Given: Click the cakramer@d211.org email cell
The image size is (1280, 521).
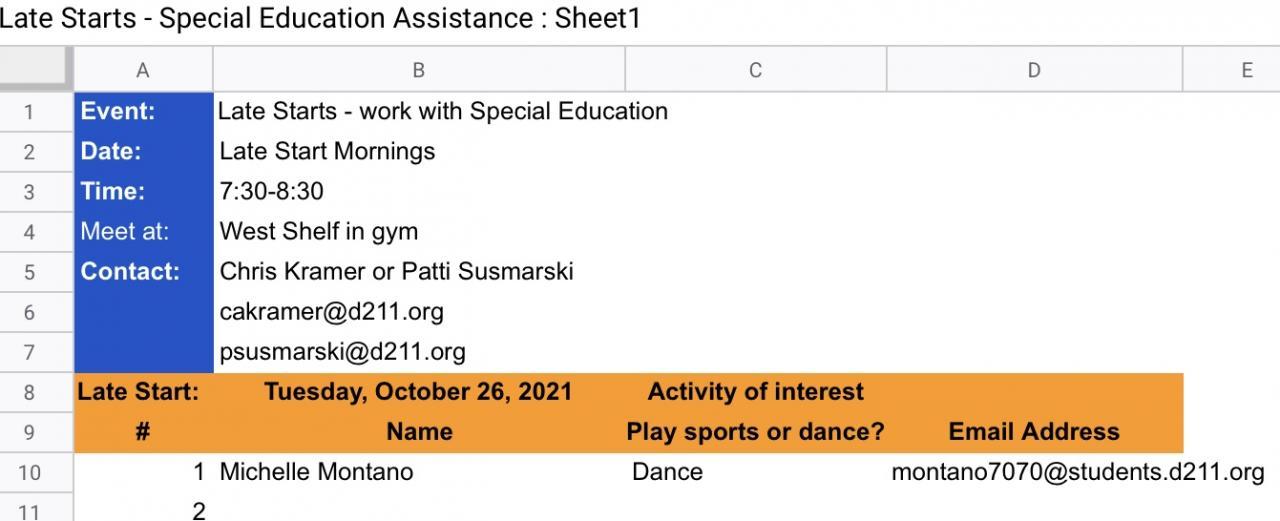Looking at the screenshot, I should [332, 312].
